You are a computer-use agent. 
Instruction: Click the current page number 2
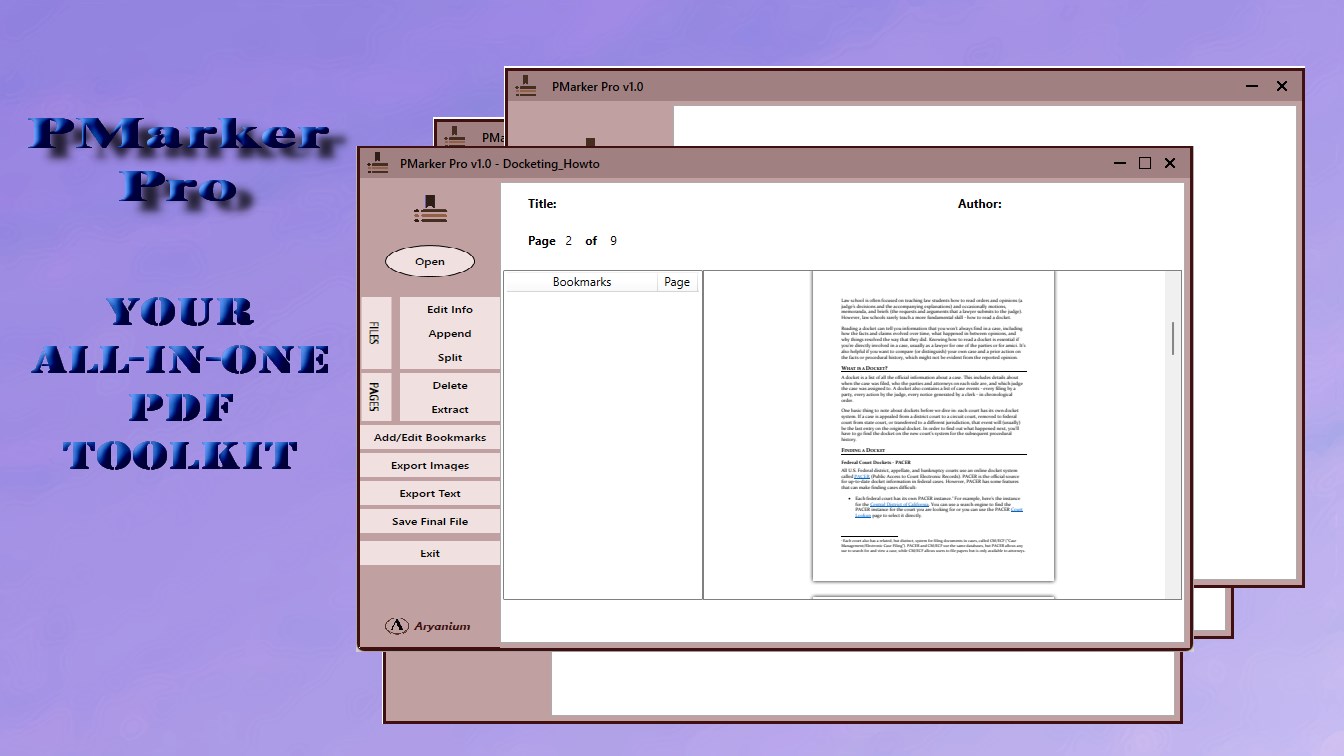[x=569, y=241]
